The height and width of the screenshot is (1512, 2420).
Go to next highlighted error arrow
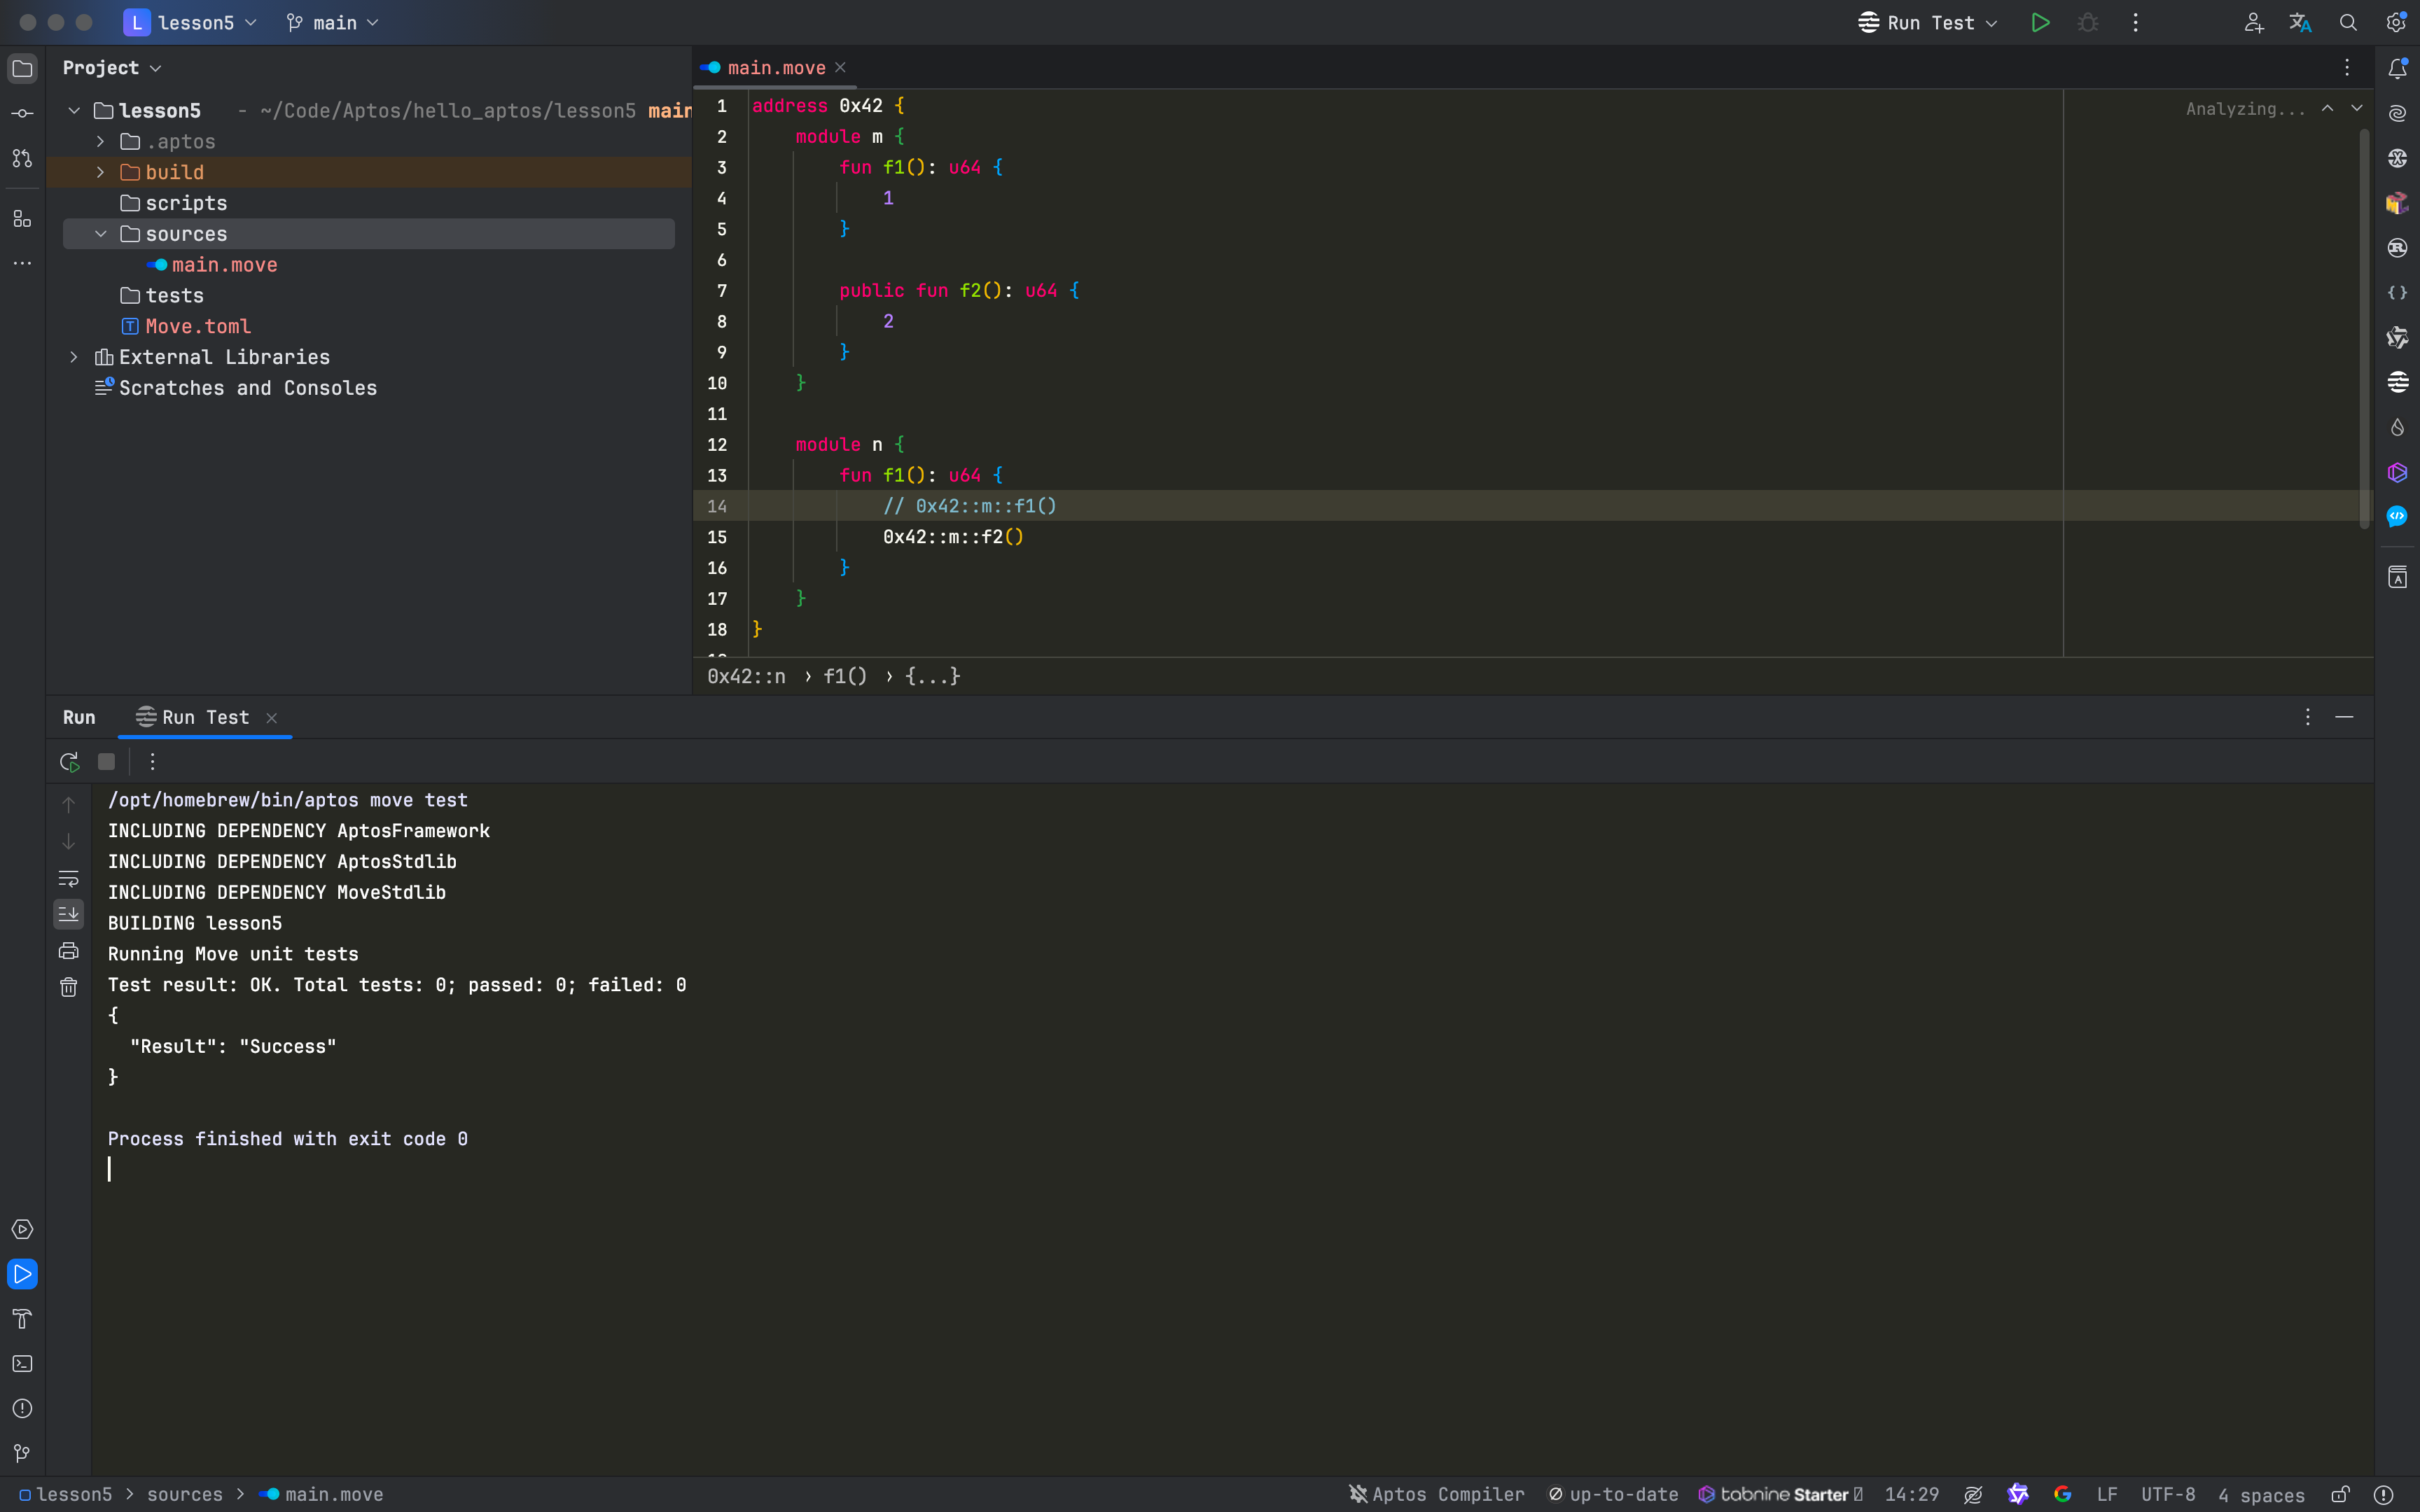tap(2357, 108)
